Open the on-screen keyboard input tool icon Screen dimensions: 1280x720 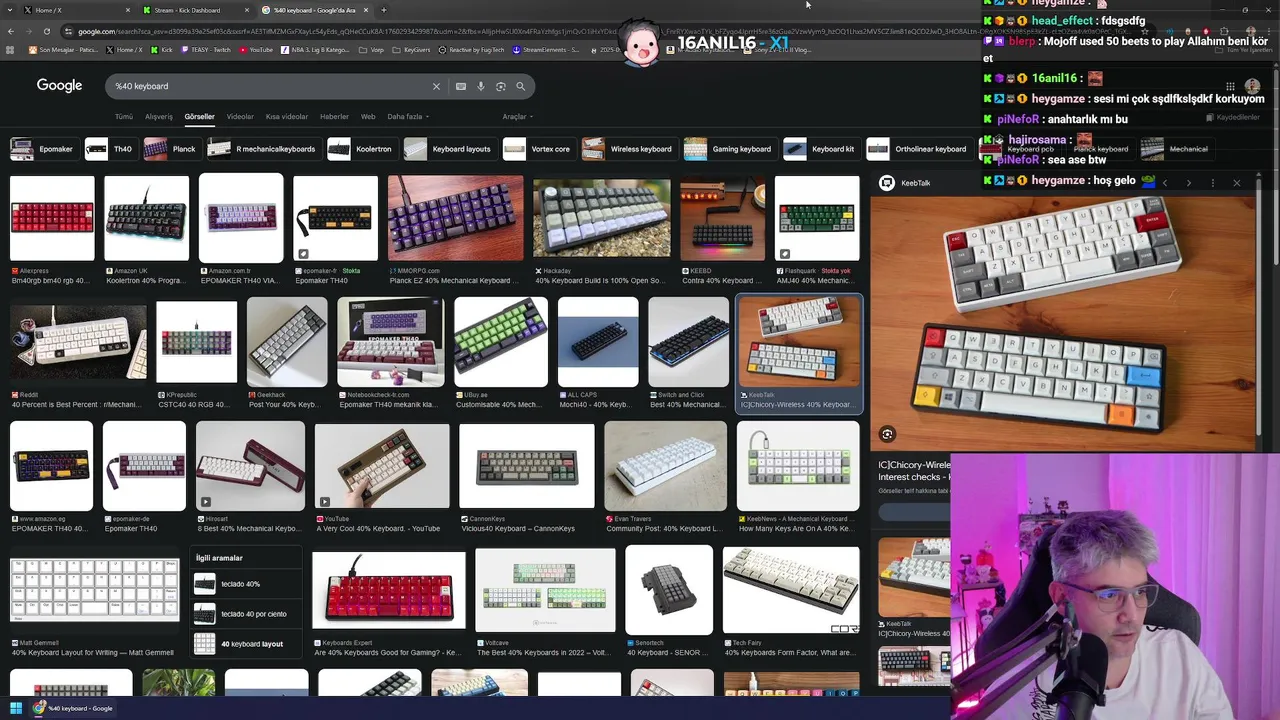(x=461, y=86)
